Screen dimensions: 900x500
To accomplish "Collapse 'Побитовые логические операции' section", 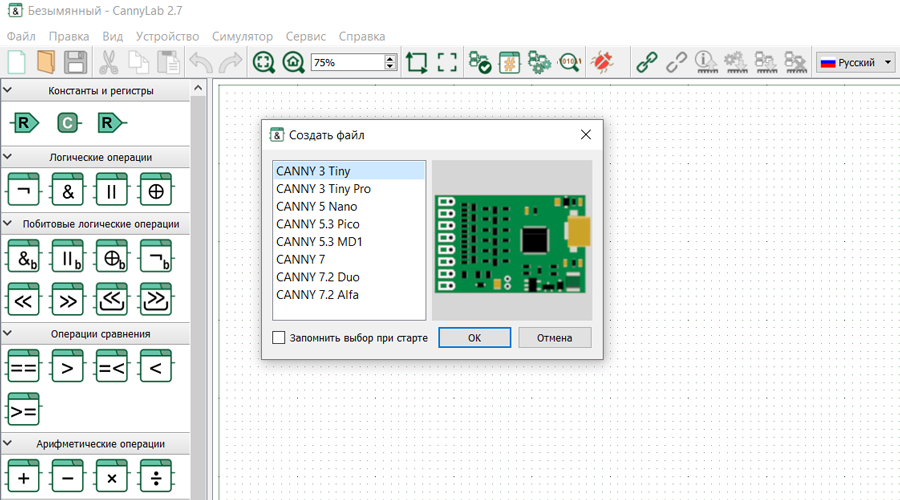I will [8, 223].
